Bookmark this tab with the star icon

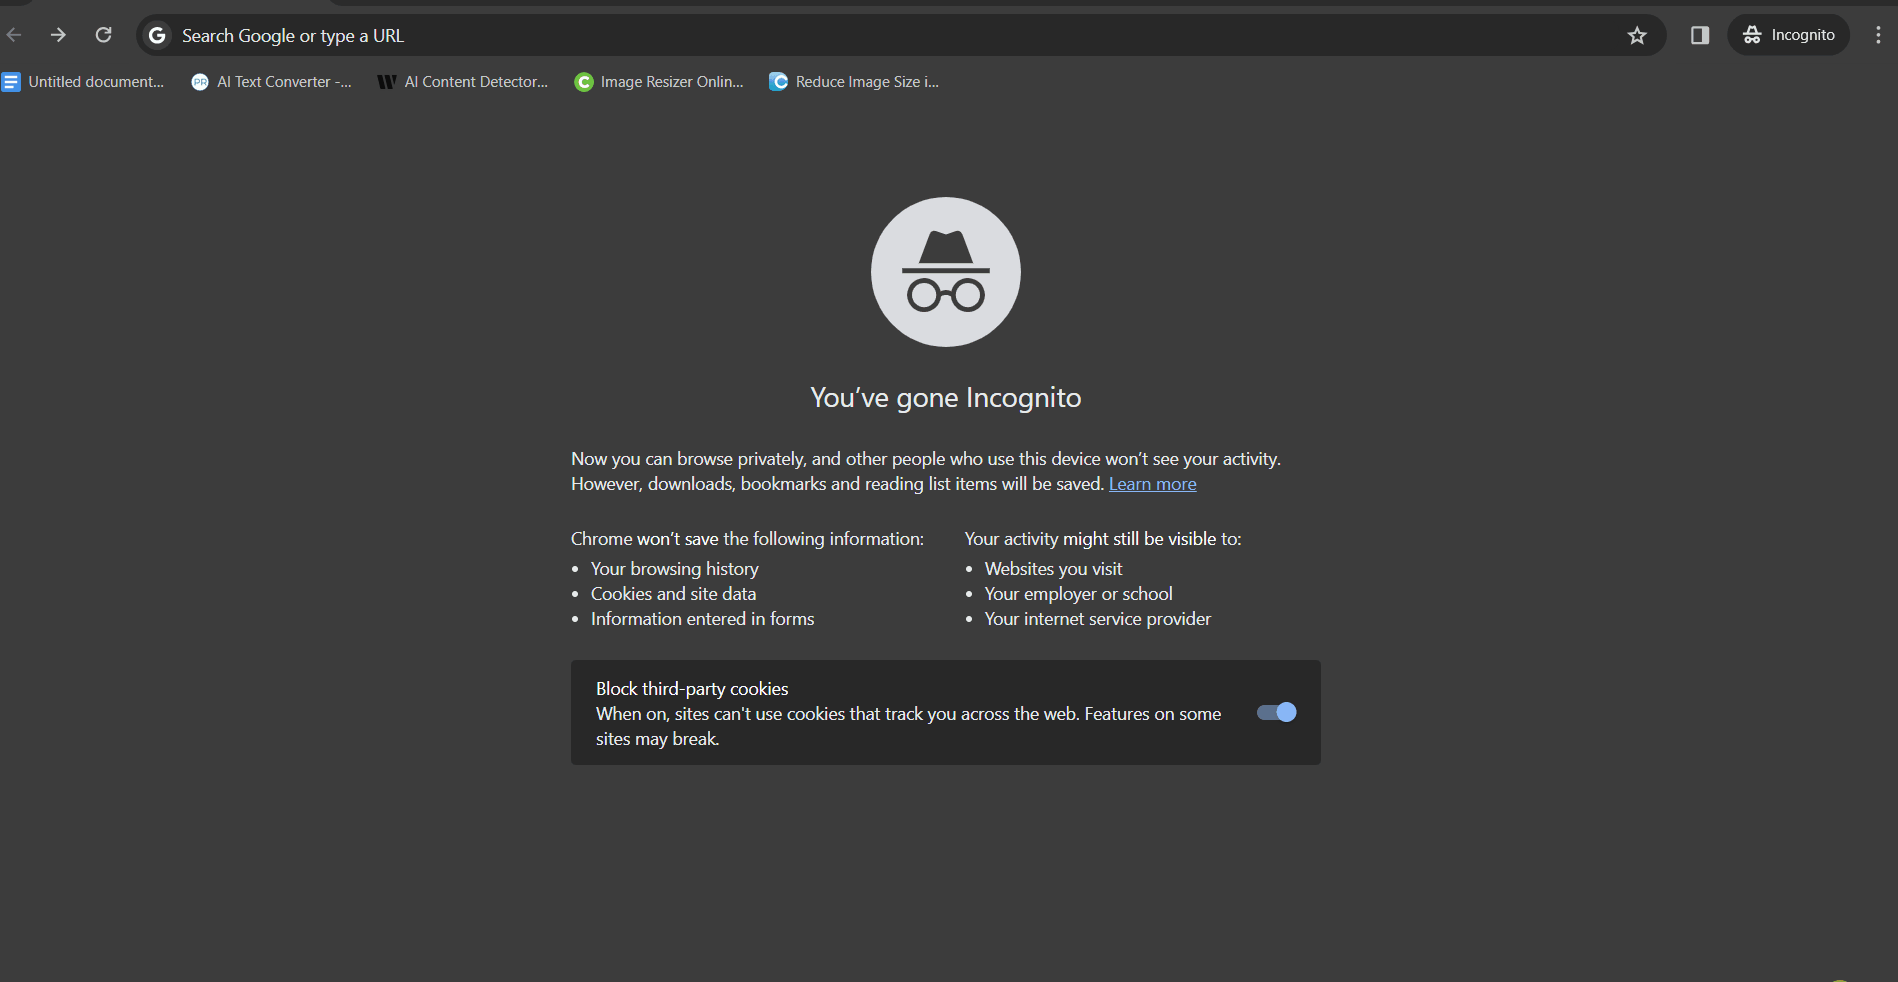click(x=1637, y=36)
